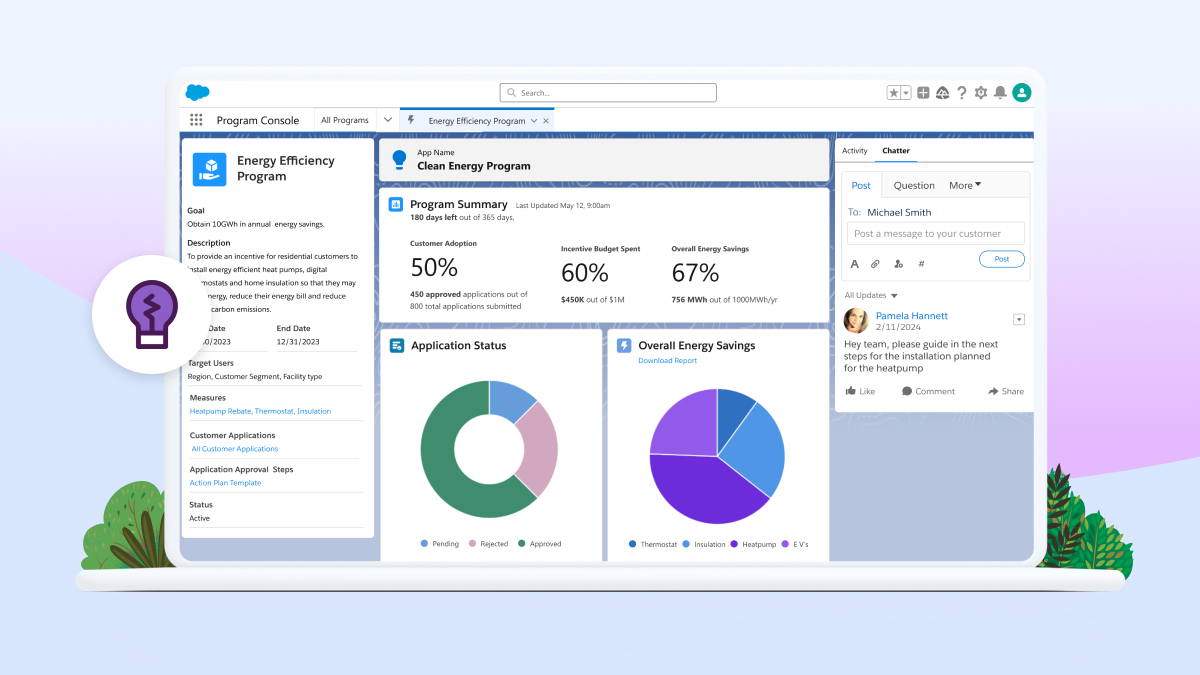Expand the Energy Efficiency Program tab chevron
Viewport: 1200px width, 675px height.
pyautogui.click(x=533, y=119)
